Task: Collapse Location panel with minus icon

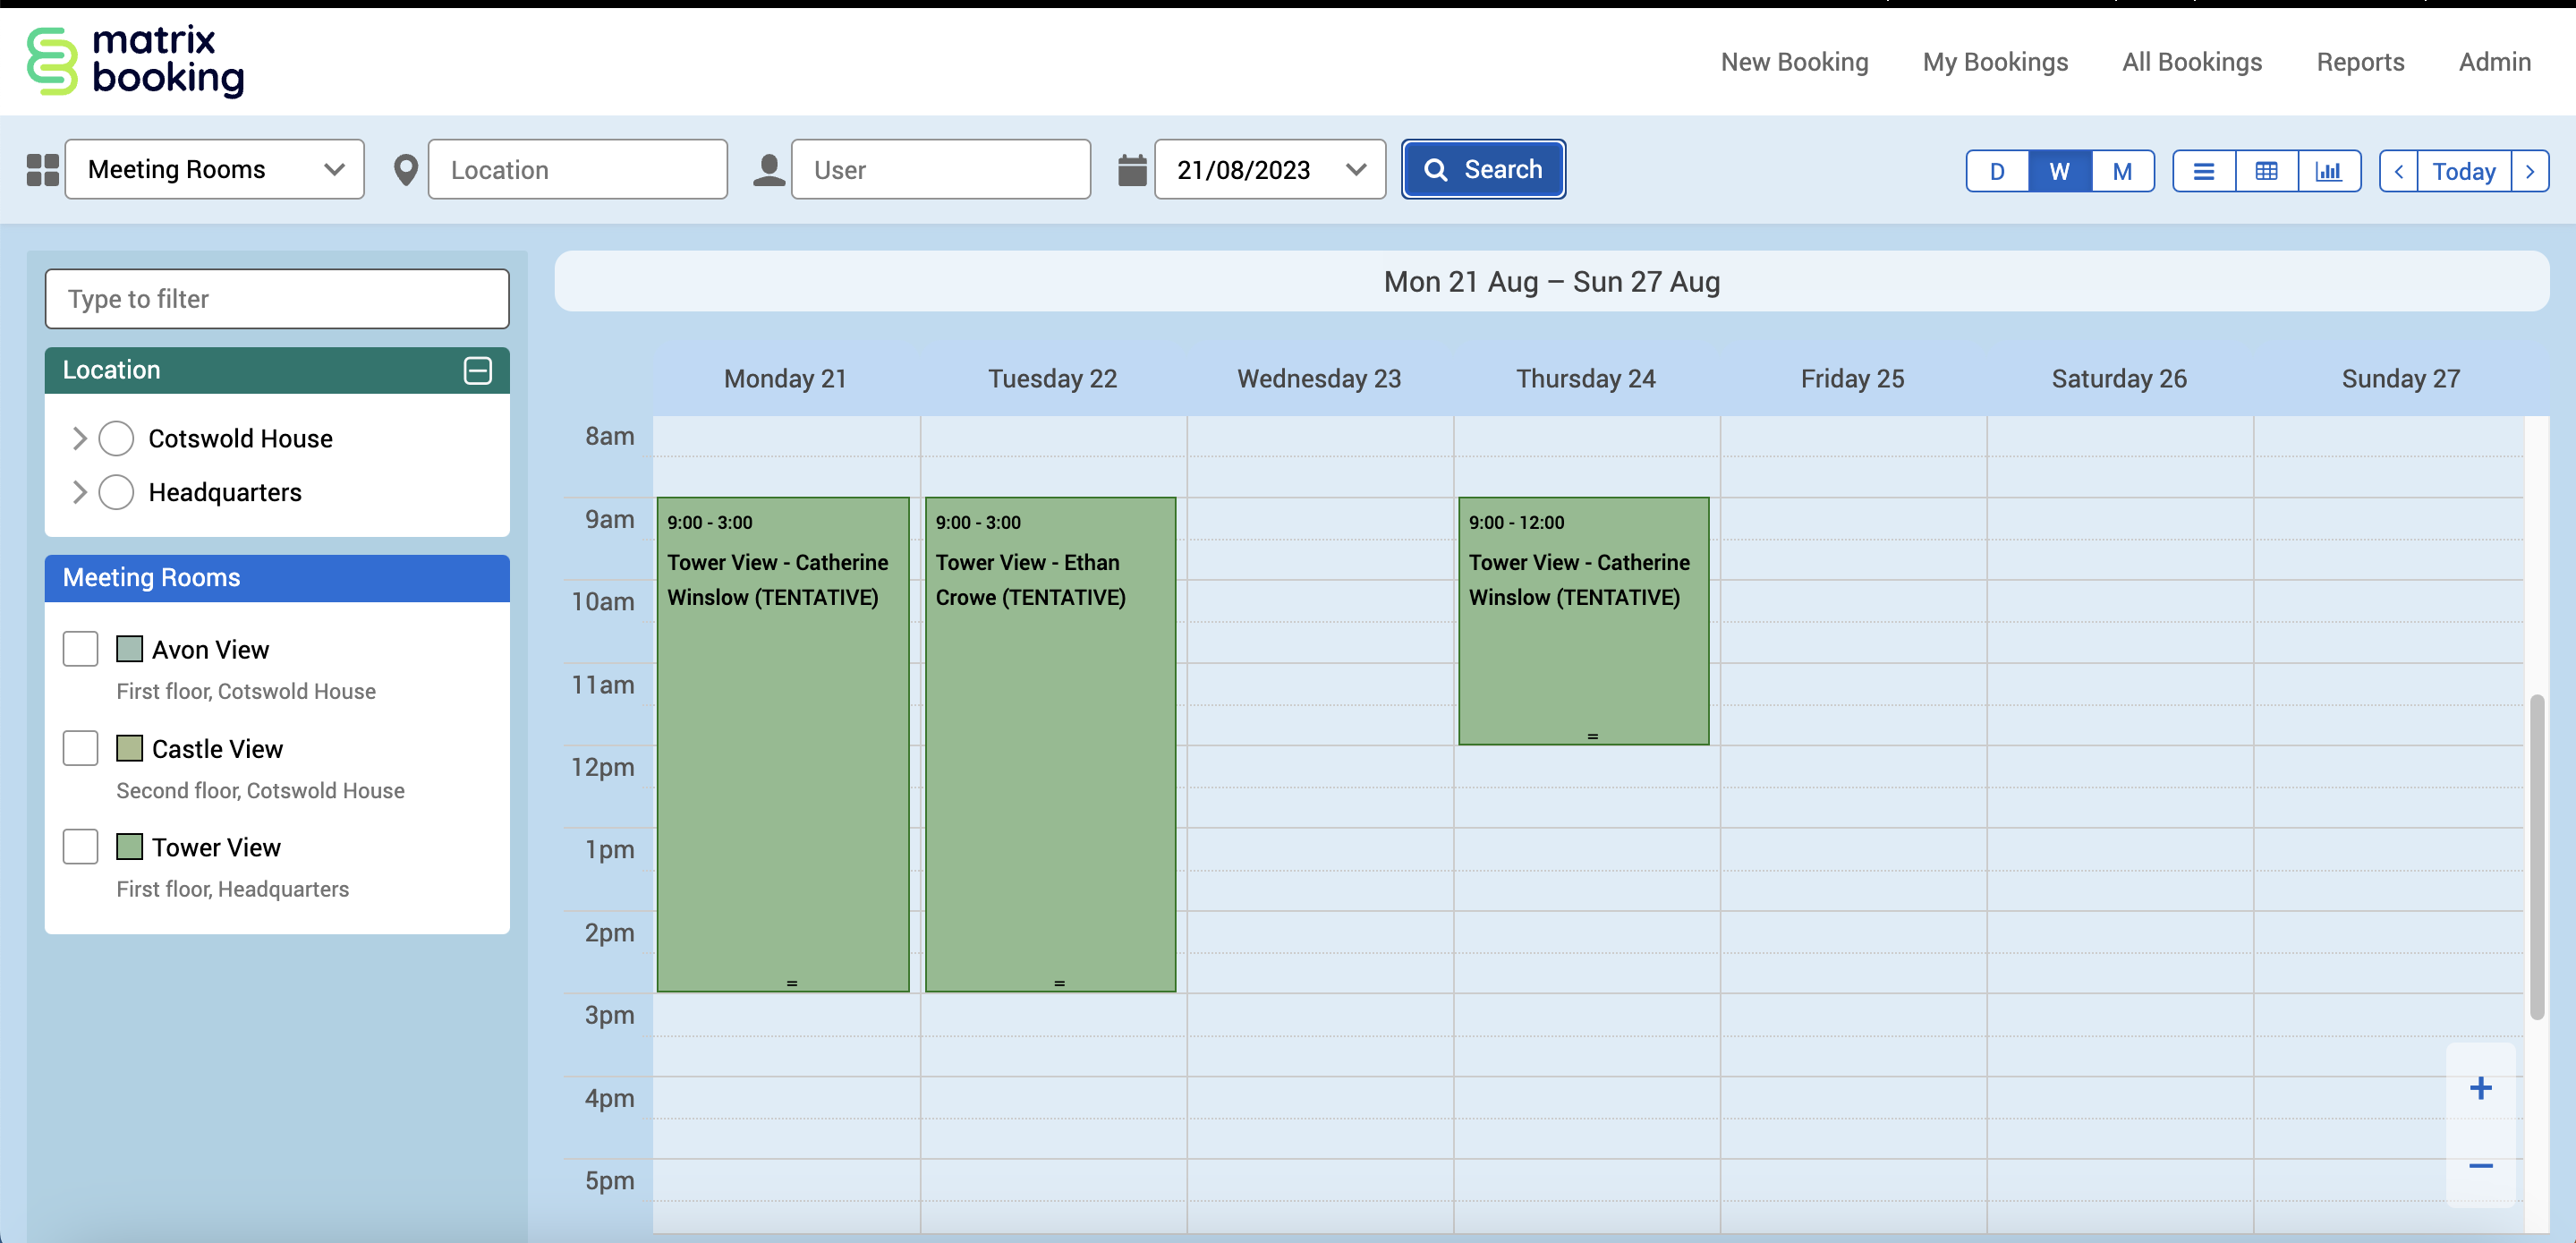Action: [477, 370]
